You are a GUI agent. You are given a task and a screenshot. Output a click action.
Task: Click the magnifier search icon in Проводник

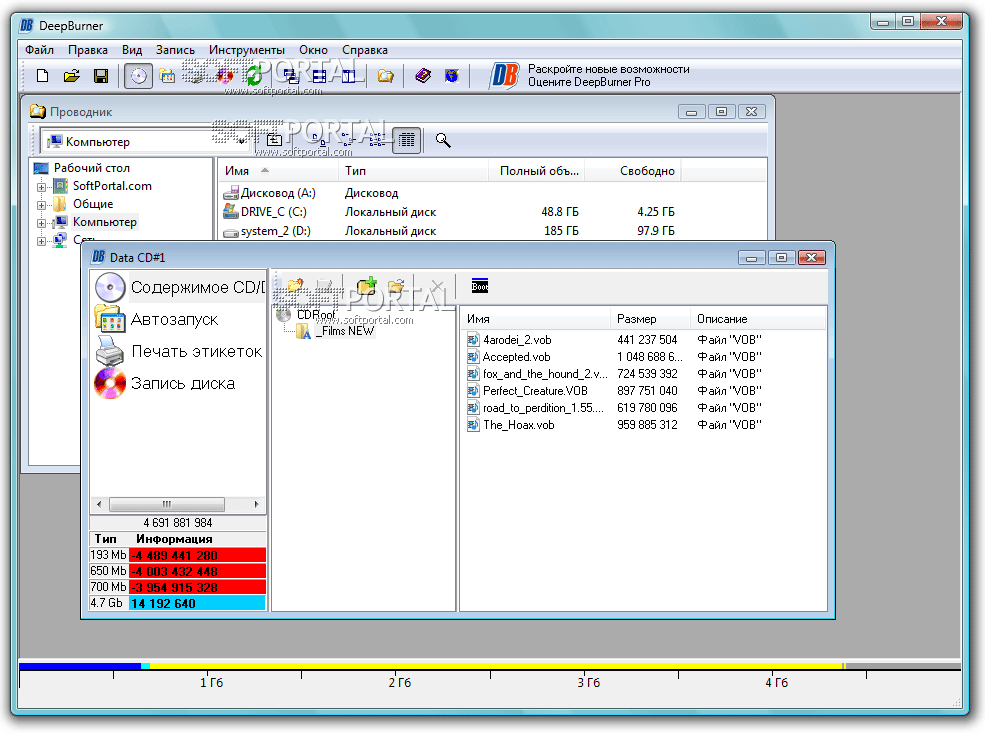coord(443,141)
